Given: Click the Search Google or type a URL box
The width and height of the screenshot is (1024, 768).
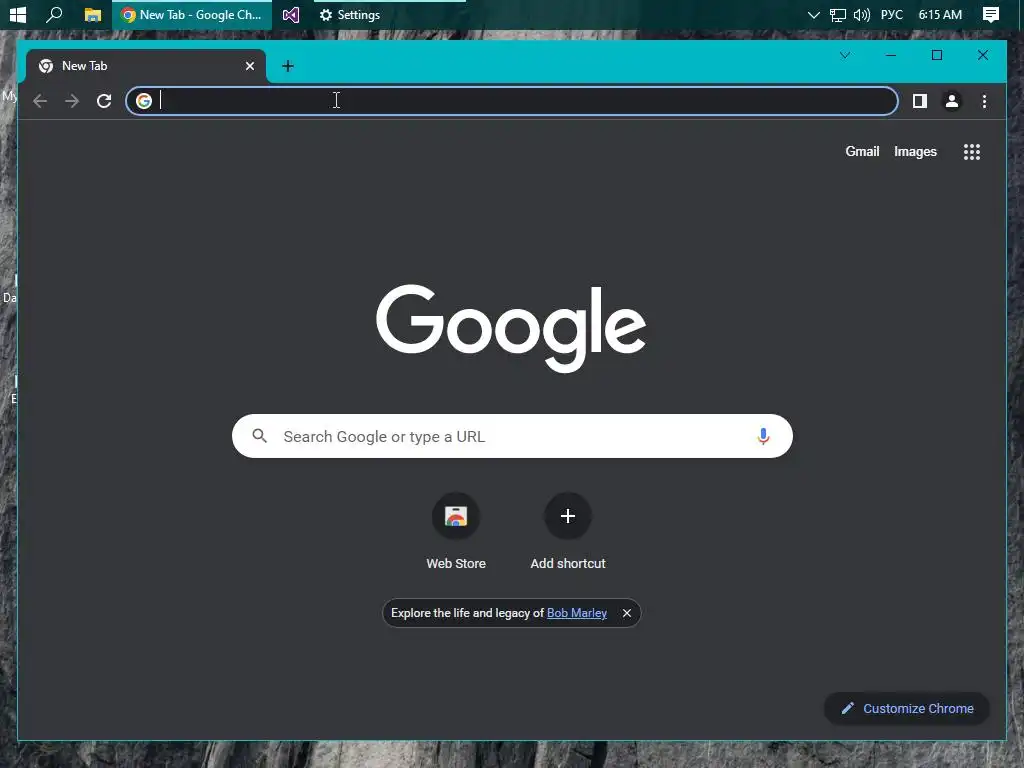Looking at the screenshot, I should [512, 436].
